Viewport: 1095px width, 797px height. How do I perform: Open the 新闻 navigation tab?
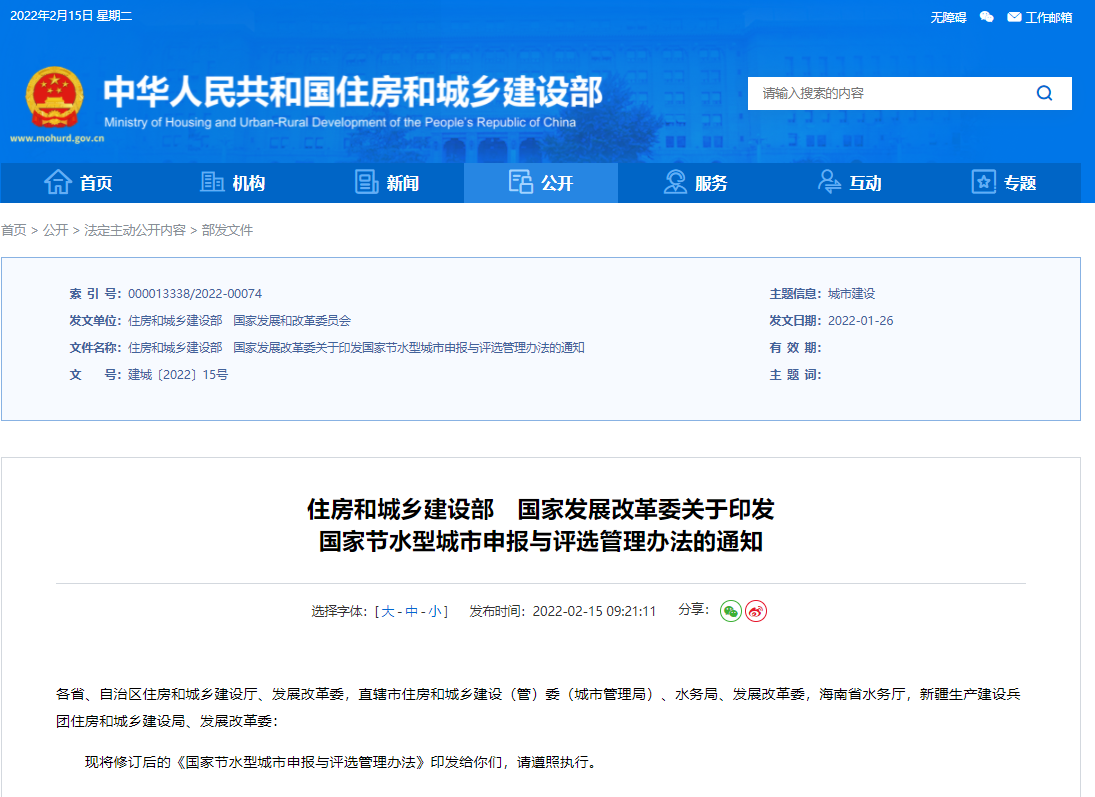387,183
